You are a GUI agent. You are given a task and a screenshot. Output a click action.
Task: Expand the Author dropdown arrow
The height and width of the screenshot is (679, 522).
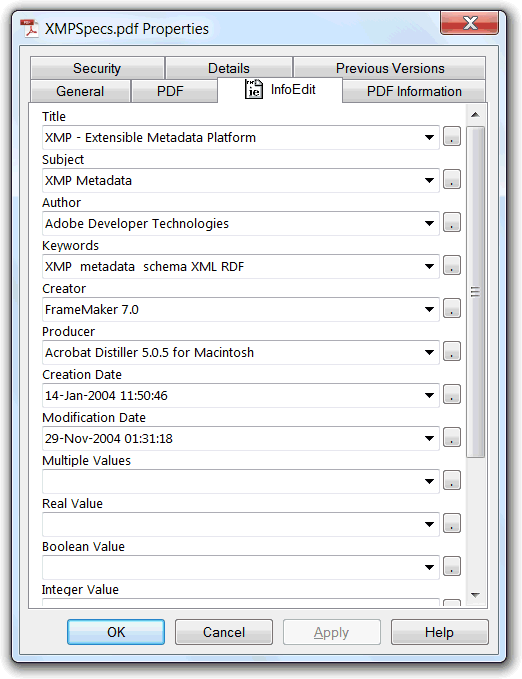[x=429, y=223]
